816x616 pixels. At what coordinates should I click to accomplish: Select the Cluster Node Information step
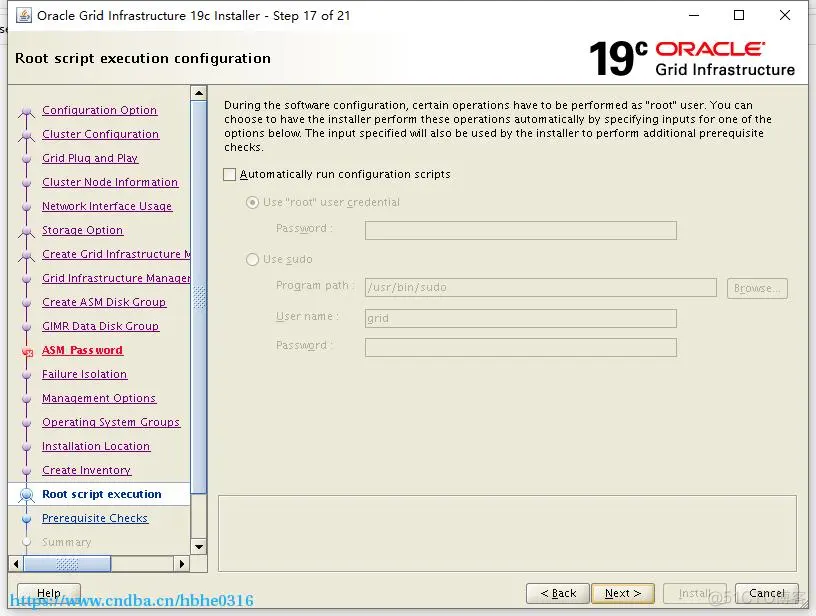110,182
